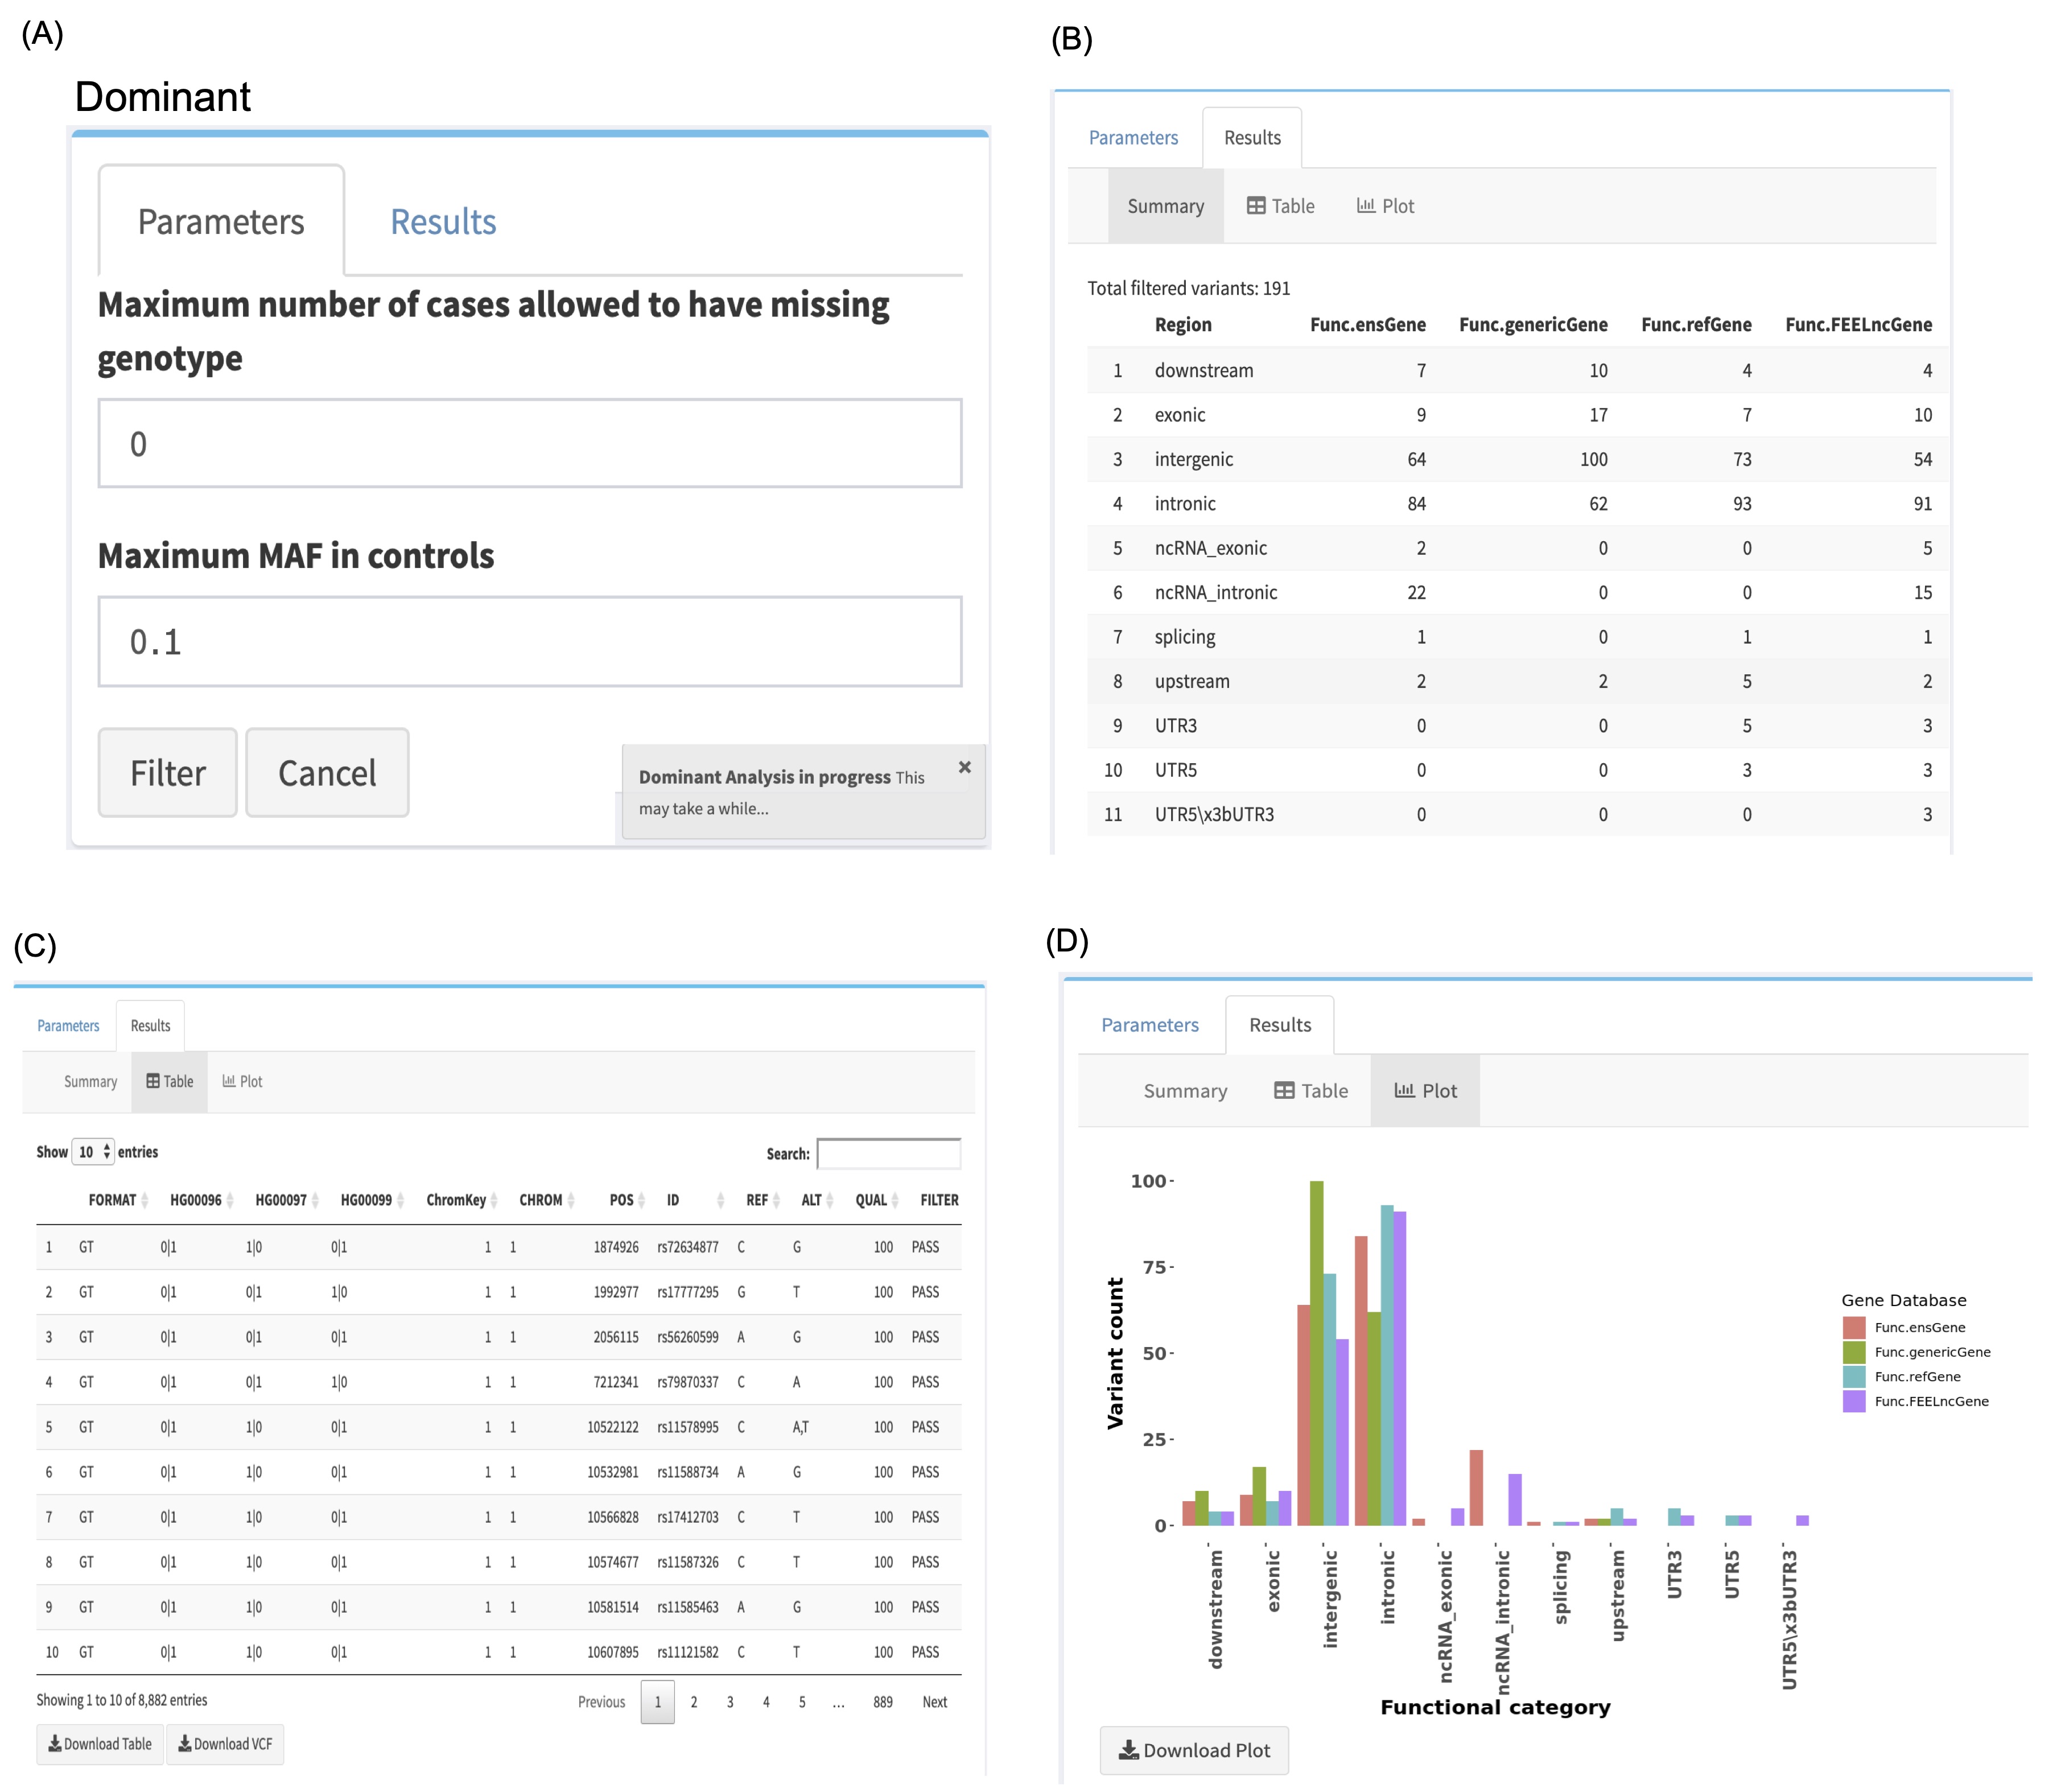The height and width of the screenshot is (1792, 2061).
Task: Click the FILTER column header
Action: click(939, 1200)
